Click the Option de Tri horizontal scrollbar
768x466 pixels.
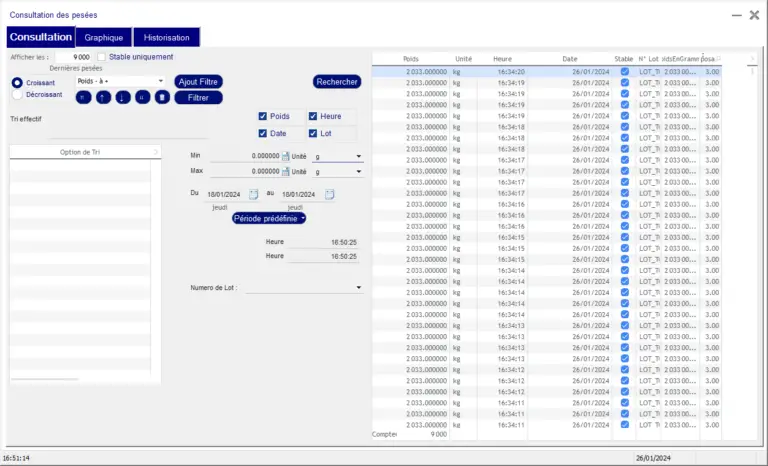coord(44,379)
